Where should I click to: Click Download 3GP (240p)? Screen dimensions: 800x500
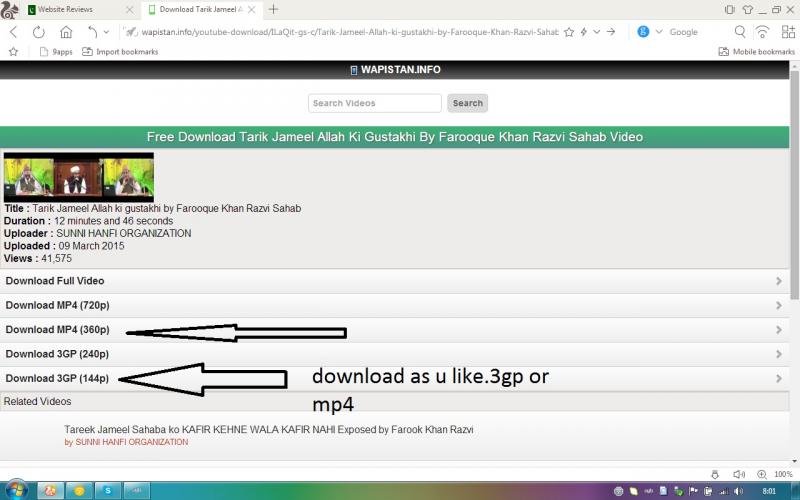pyautogui.click(x=394, y=354)
